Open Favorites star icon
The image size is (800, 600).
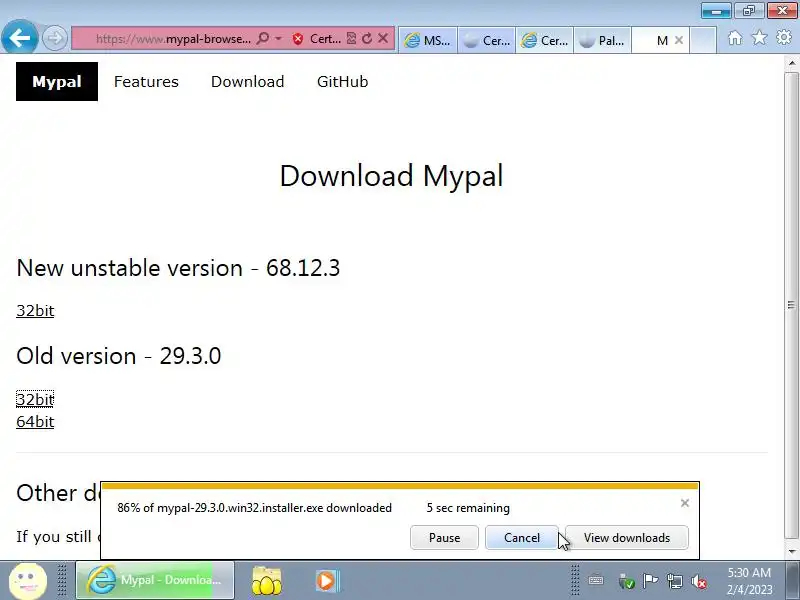click(x=760, y=37)
